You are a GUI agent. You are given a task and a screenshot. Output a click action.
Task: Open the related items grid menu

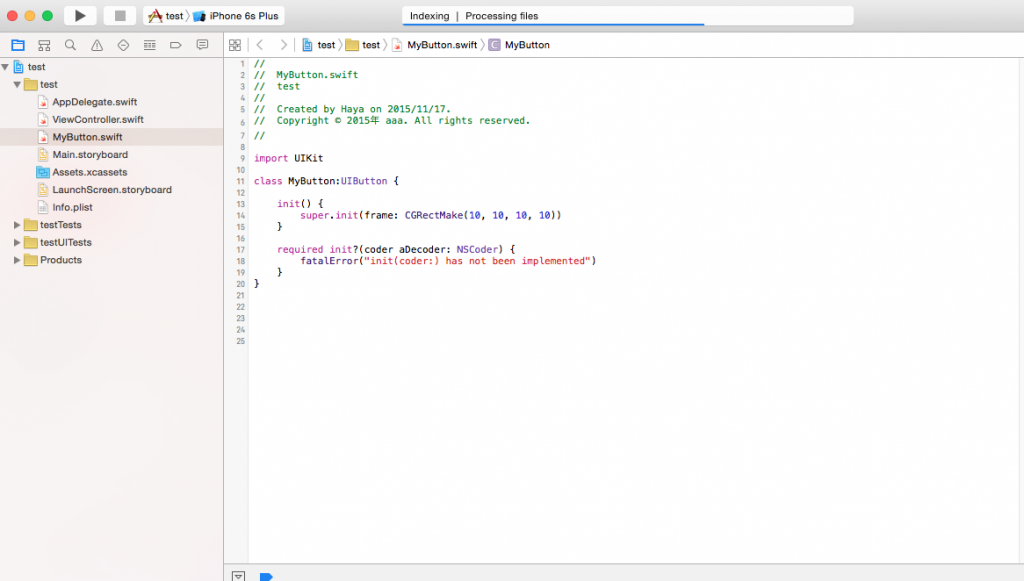235,45
